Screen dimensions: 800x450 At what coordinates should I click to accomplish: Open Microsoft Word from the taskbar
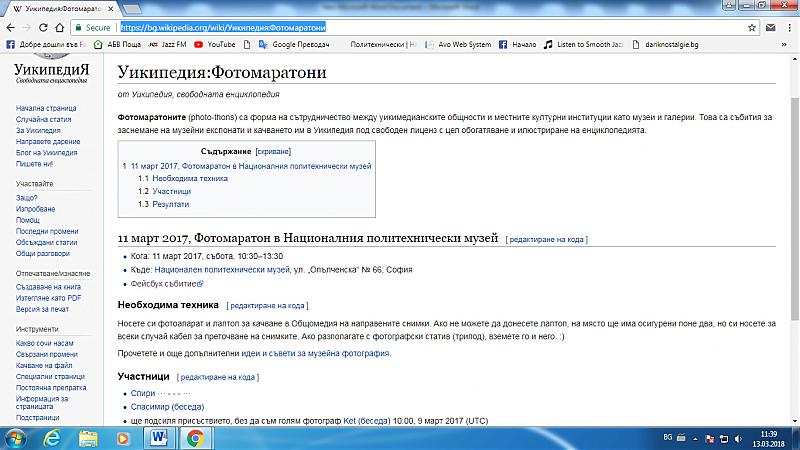[159, 438]
